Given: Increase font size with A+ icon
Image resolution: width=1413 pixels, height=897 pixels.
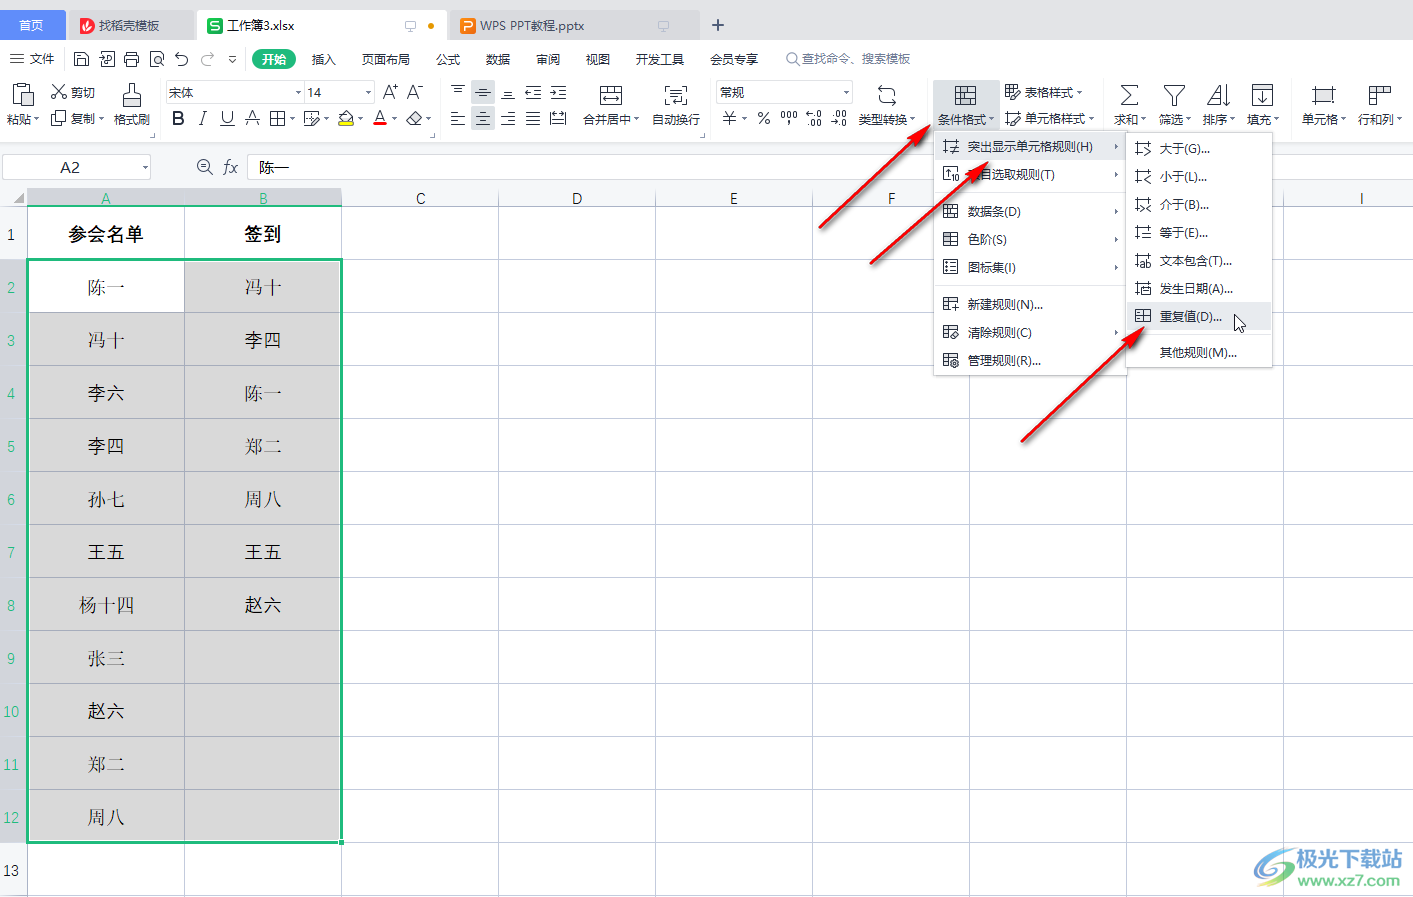Looking at the screenshot, I should click(x=390, y=92).
